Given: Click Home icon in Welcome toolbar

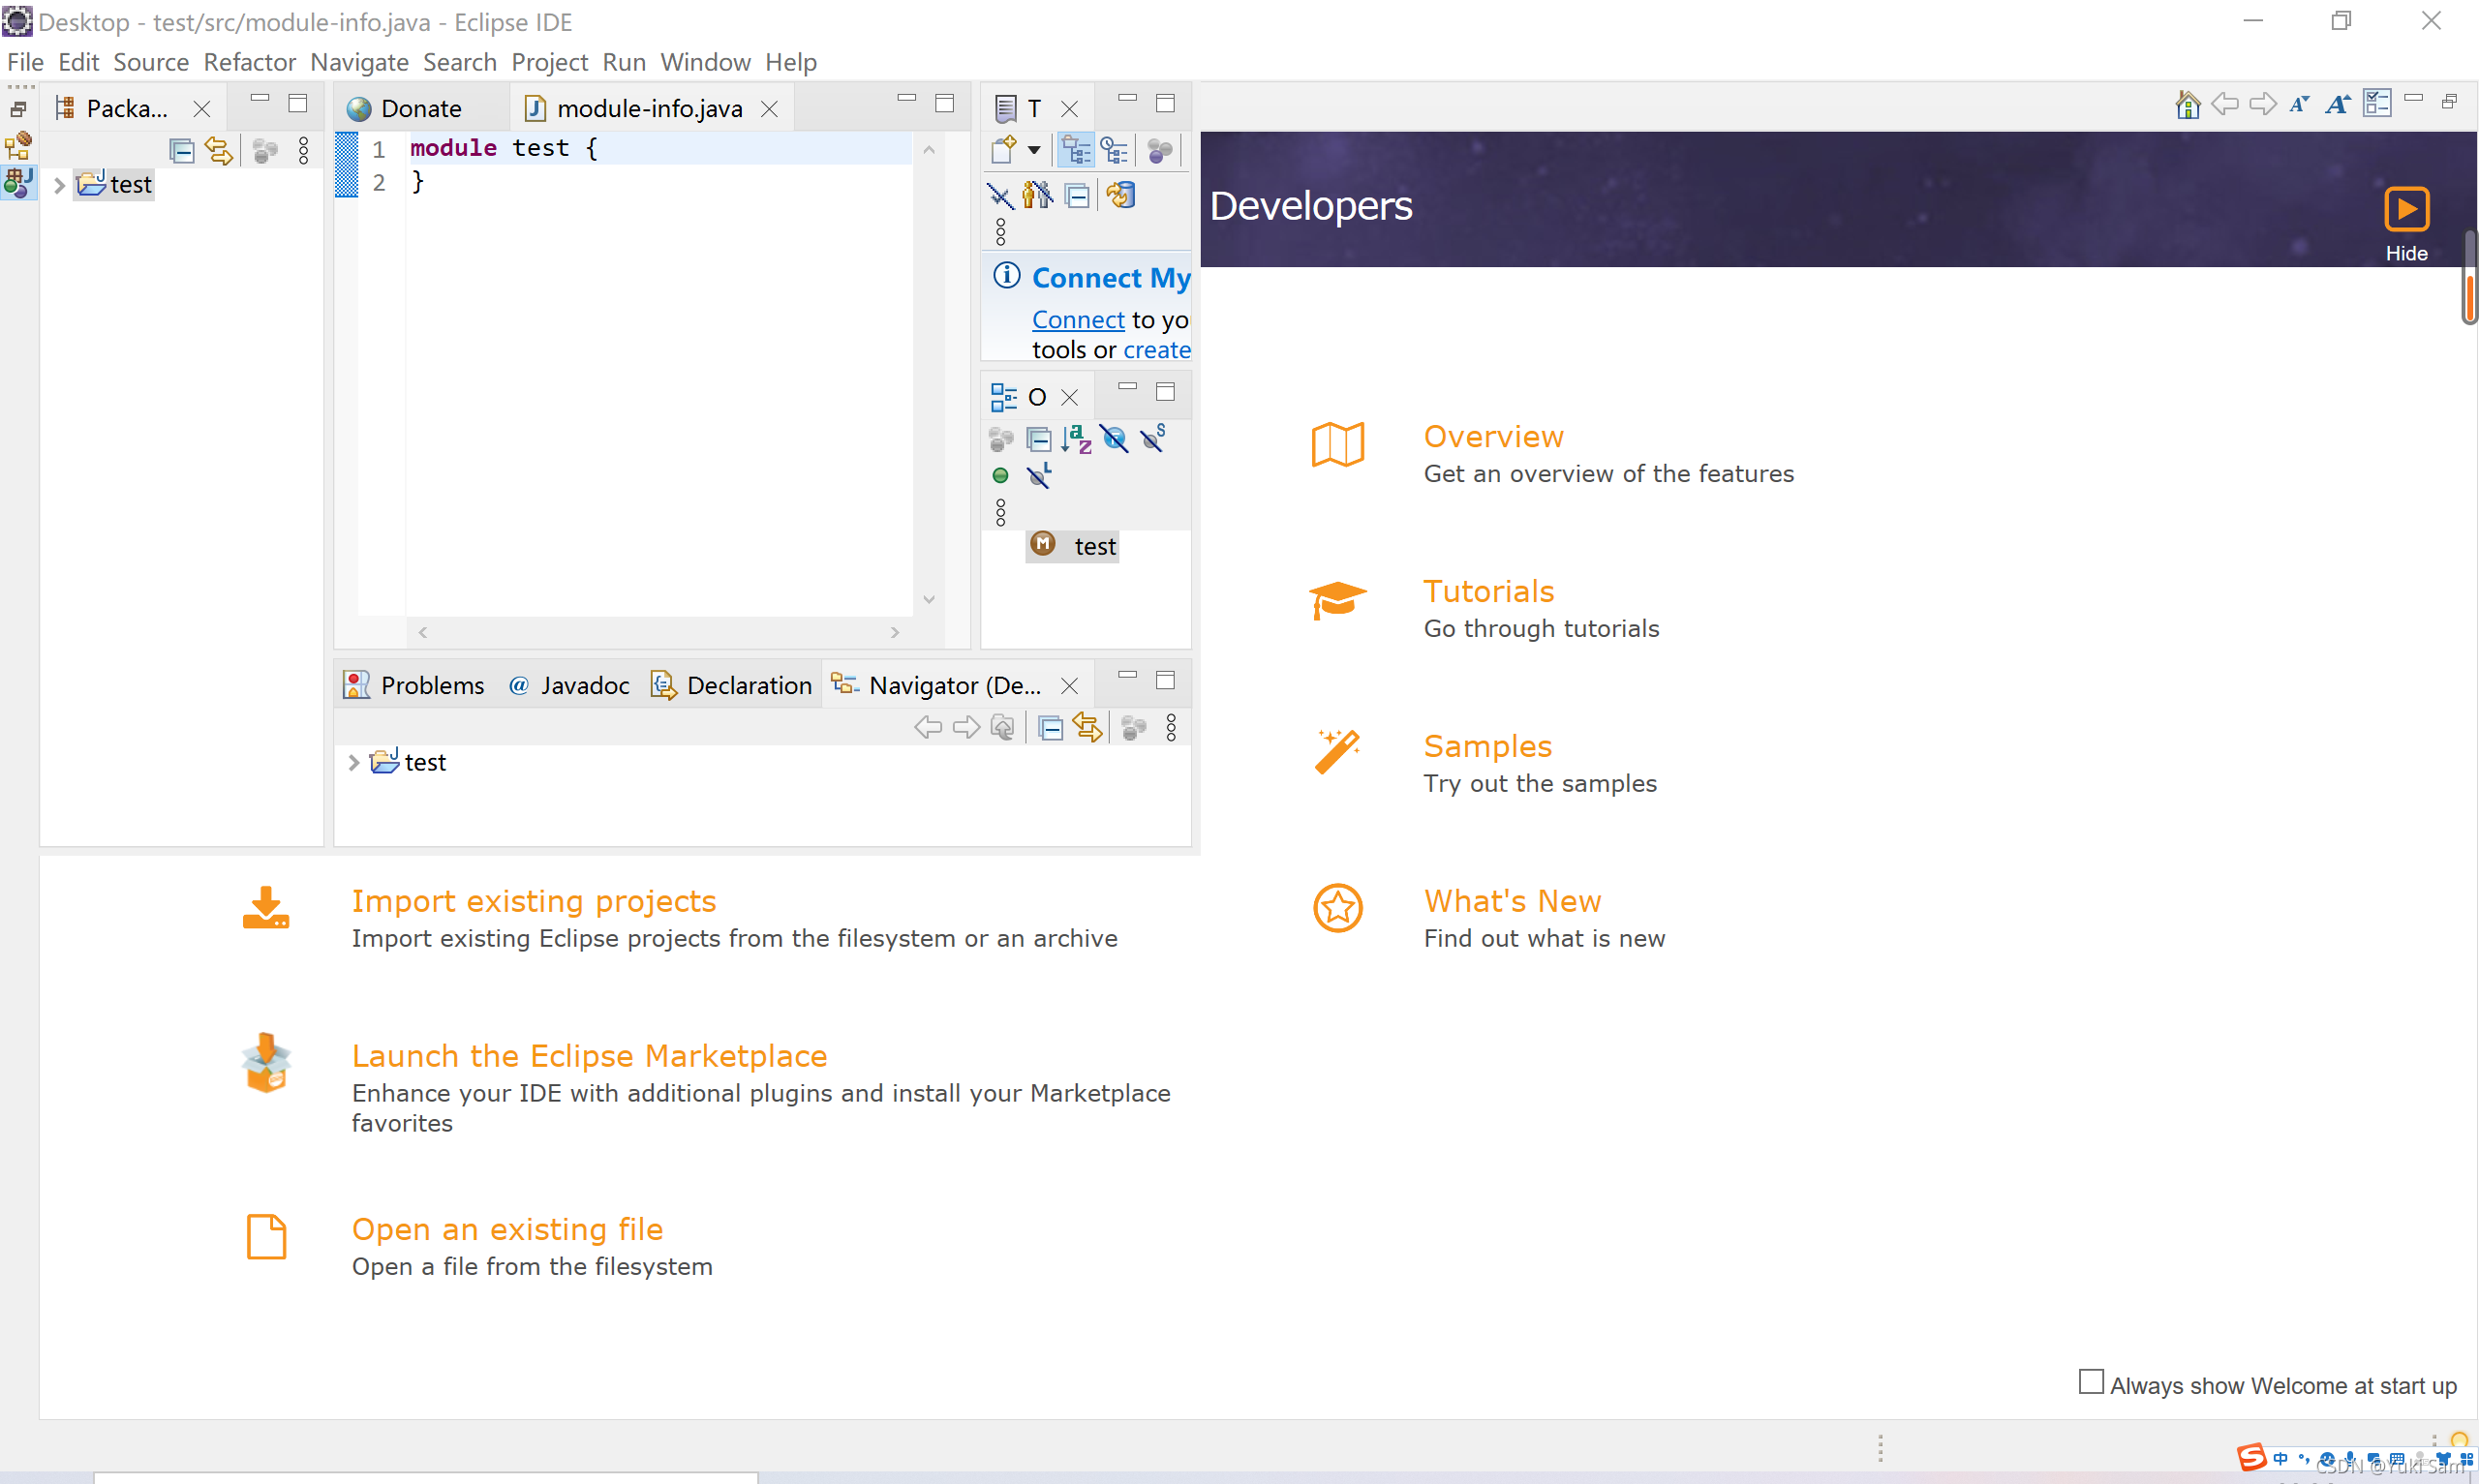Looking at the screenshot, I should tap(2187, 104).
